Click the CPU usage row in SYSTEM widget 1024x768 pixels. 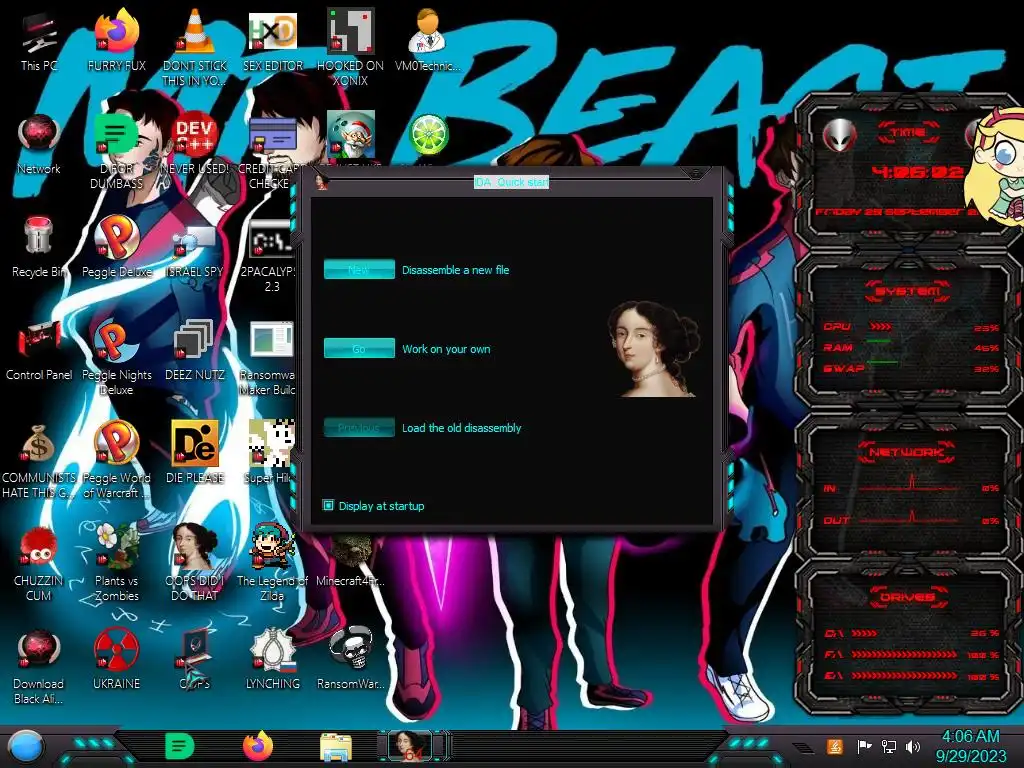point(910,327)
